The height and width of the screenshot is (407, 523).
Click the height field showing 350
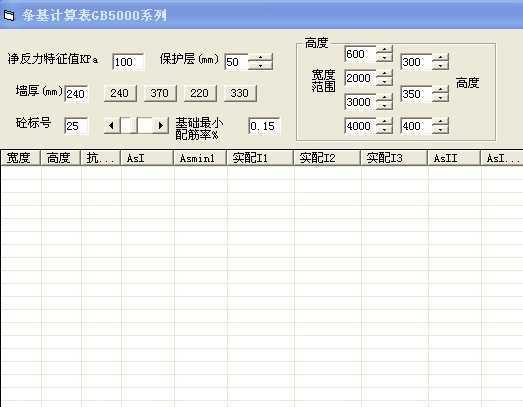[416, 94]
